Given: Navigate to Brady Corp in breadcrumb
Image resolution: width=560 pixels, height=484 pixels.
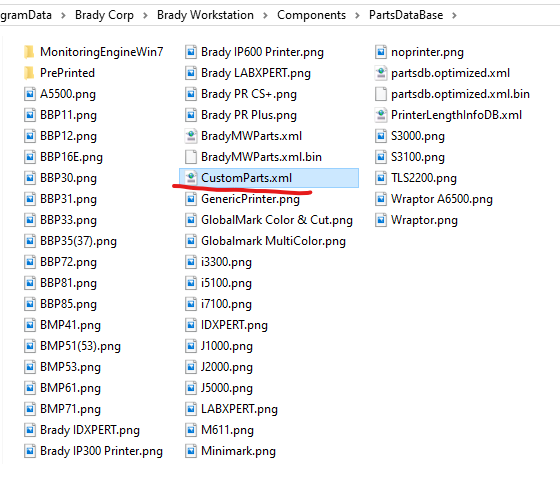Looking at the screenshot, I should [104, 15].
